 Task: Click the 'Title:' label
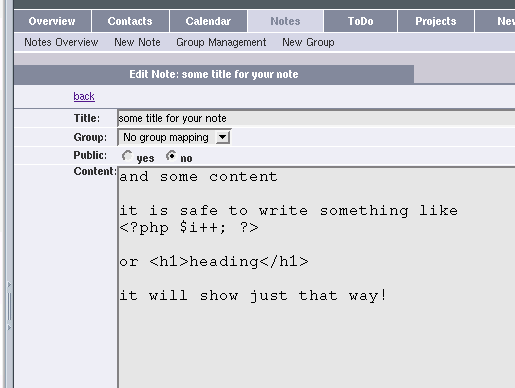click(87, 118)
